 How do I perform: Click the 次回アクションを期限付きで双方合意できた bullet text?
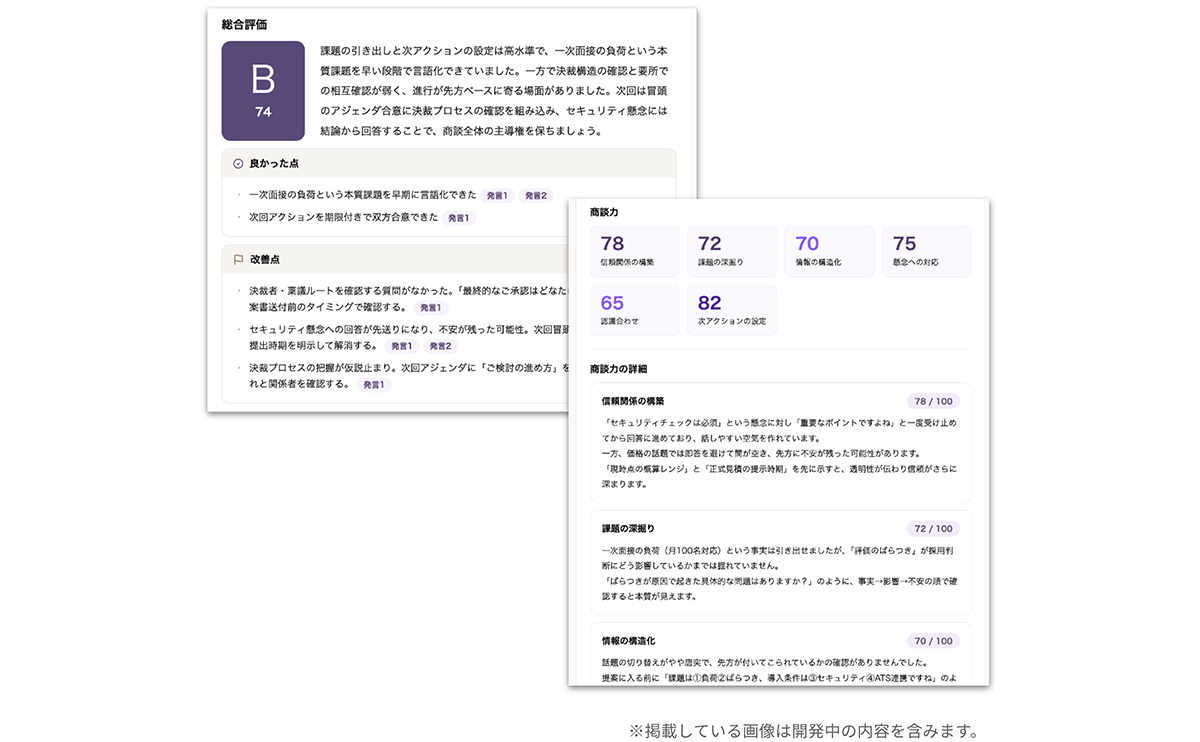pyautogui.click(x=343, y=217)
